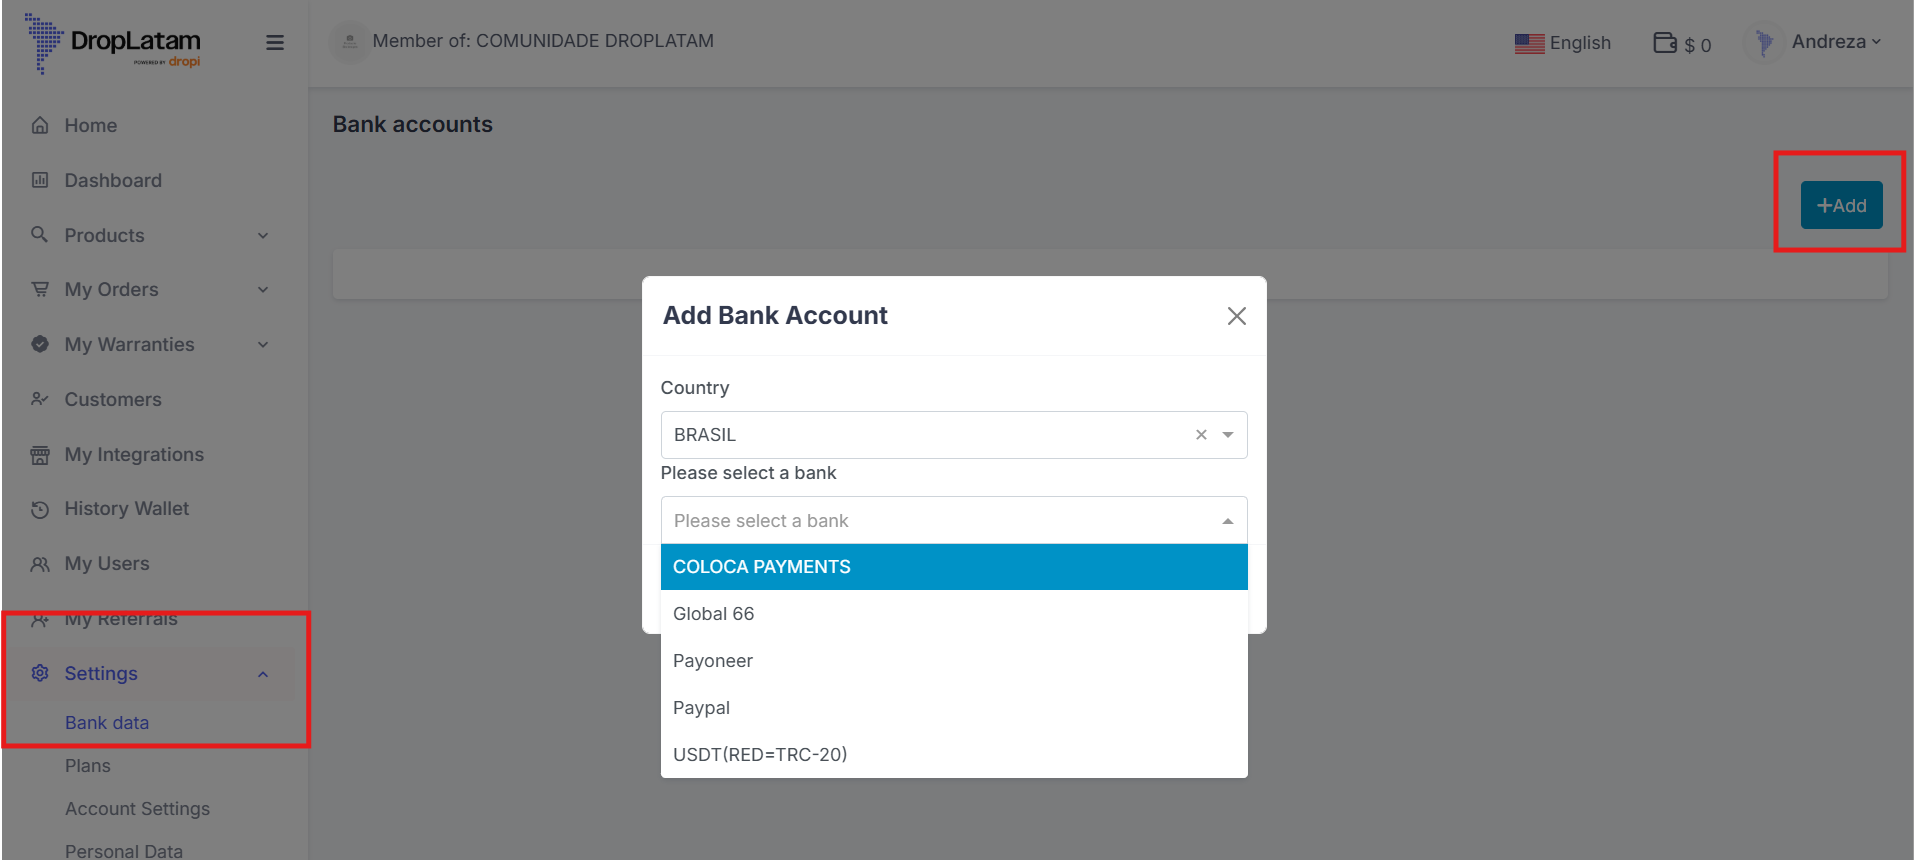
Task: Click the hamburger menu icon
Action: 275,43
